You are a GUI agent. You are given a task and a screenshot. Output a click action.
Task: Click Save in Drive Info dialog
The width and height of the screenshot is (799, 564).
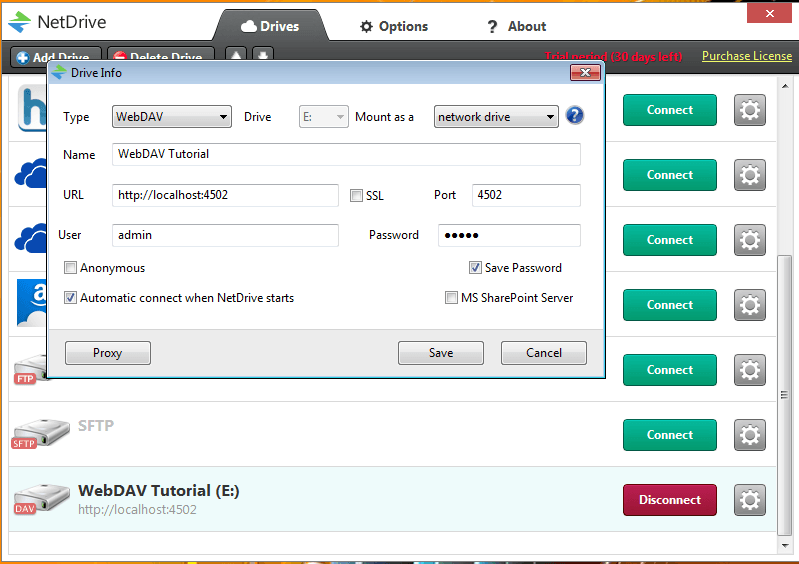point(441,353)
